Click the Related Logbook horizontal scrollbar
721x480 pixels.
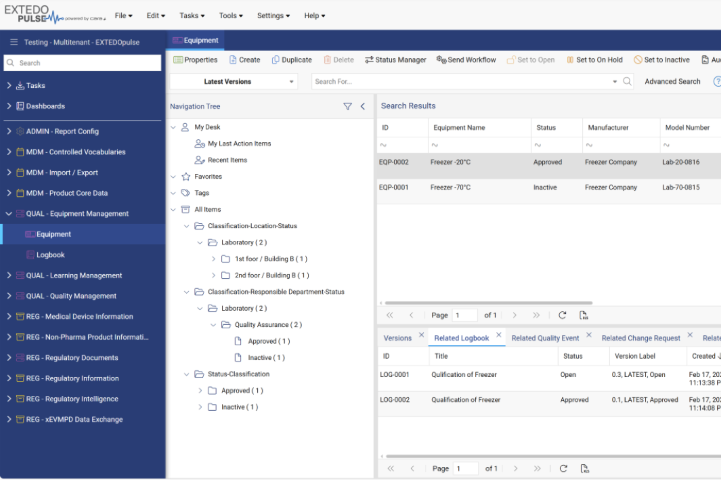tap(552, 457)
